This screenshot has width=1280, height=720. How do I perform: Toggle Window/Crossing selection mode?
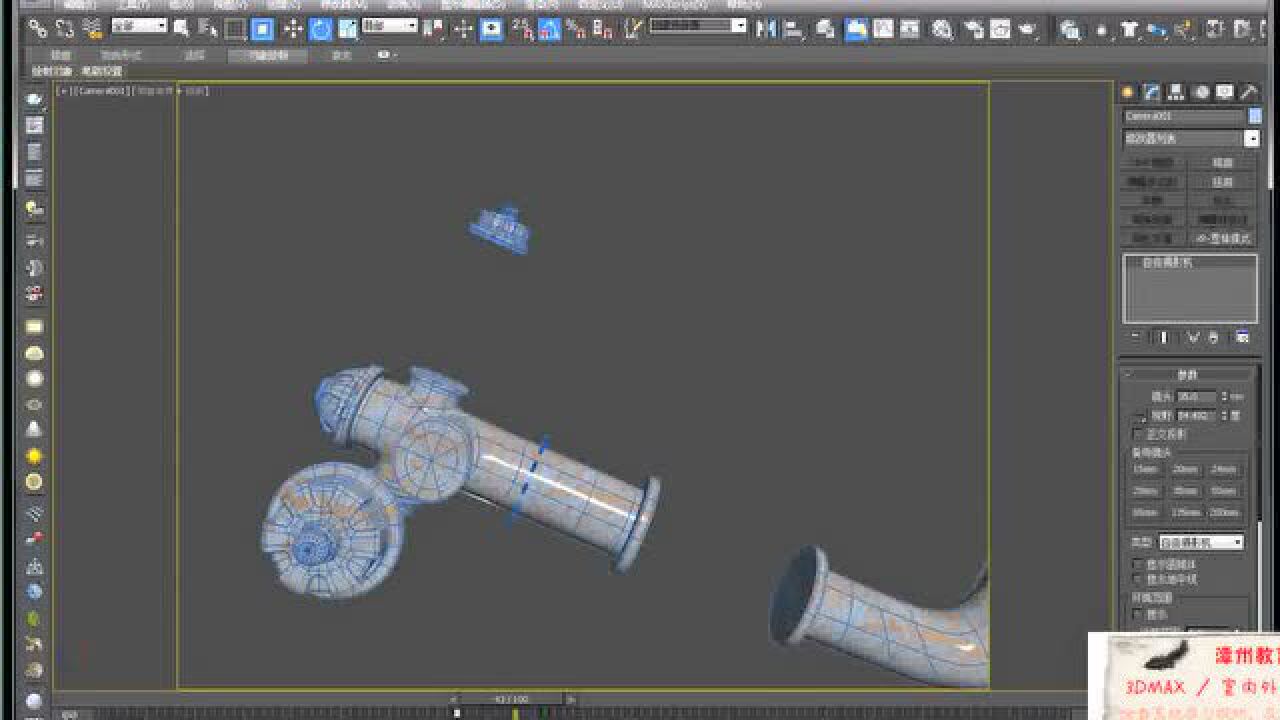pyautogui.click(x=262, y=29)
